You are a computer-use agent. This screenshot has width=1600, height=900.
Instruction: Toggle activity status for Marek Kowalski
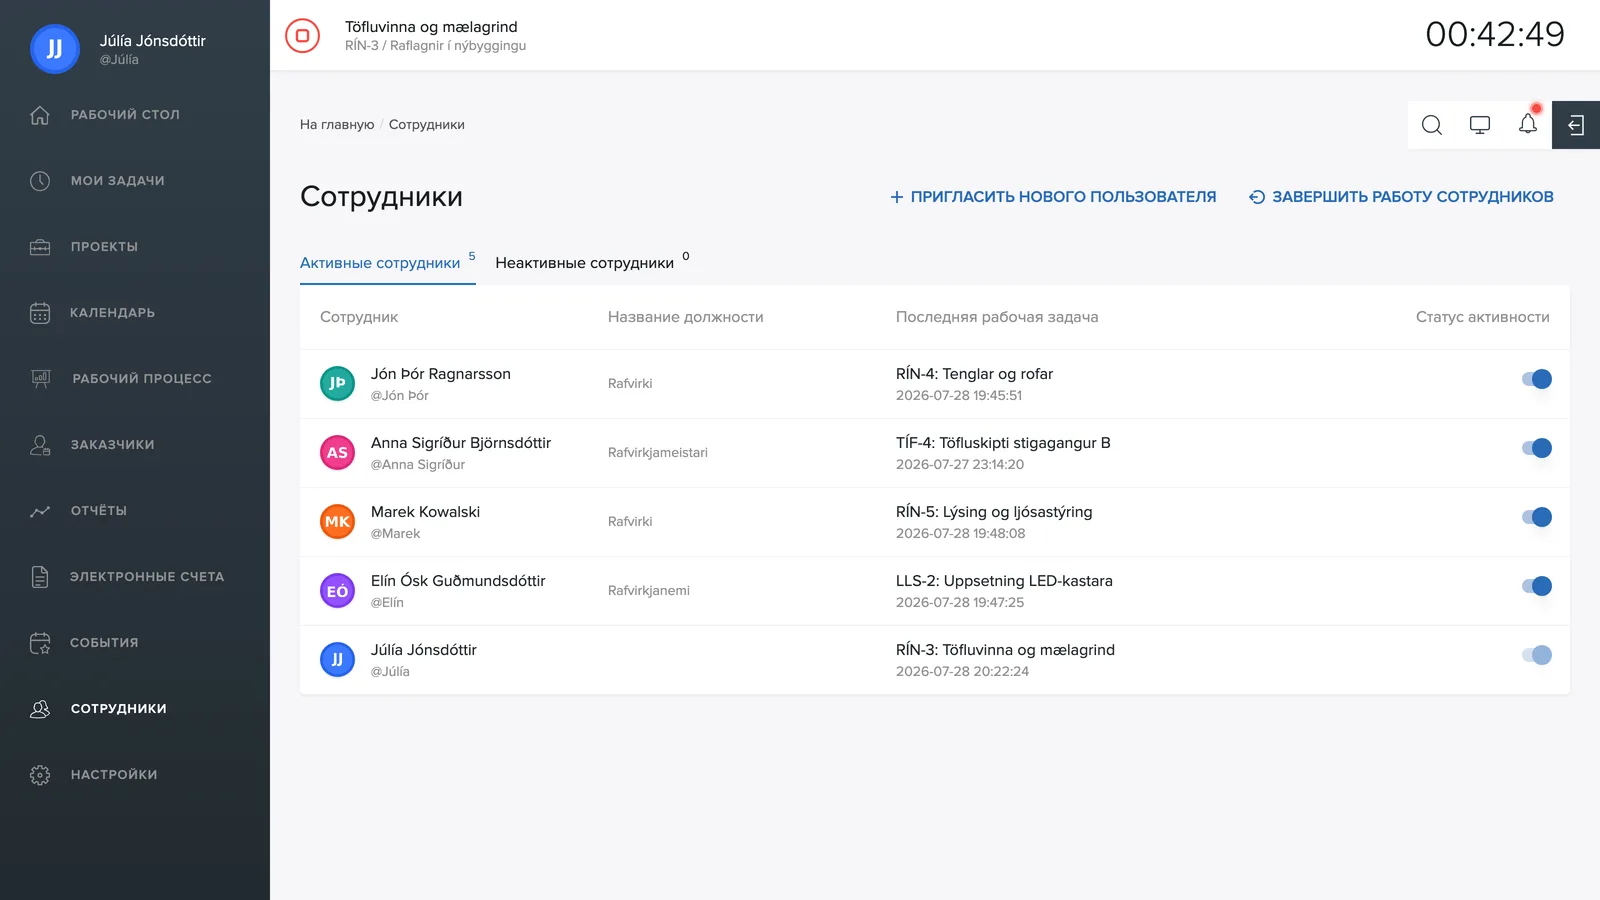[x=1536, y=517]
